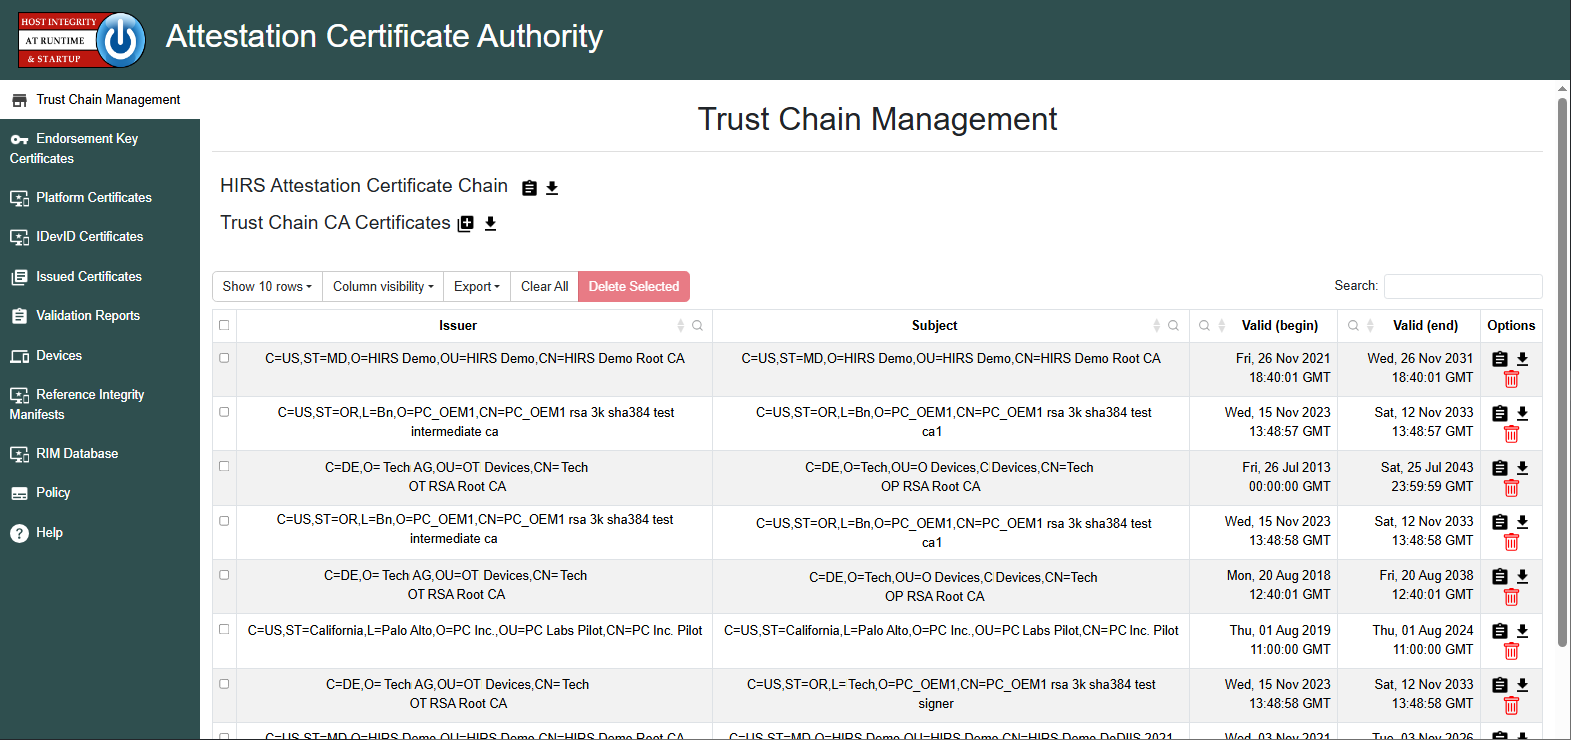Download the 26 Nov 2021 HIRS Demo Root CA certificate

(1523, 359)
